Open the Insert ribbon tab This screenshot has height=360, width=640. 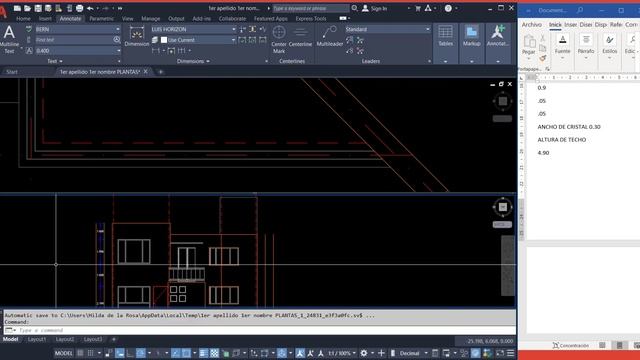(45, 19)
